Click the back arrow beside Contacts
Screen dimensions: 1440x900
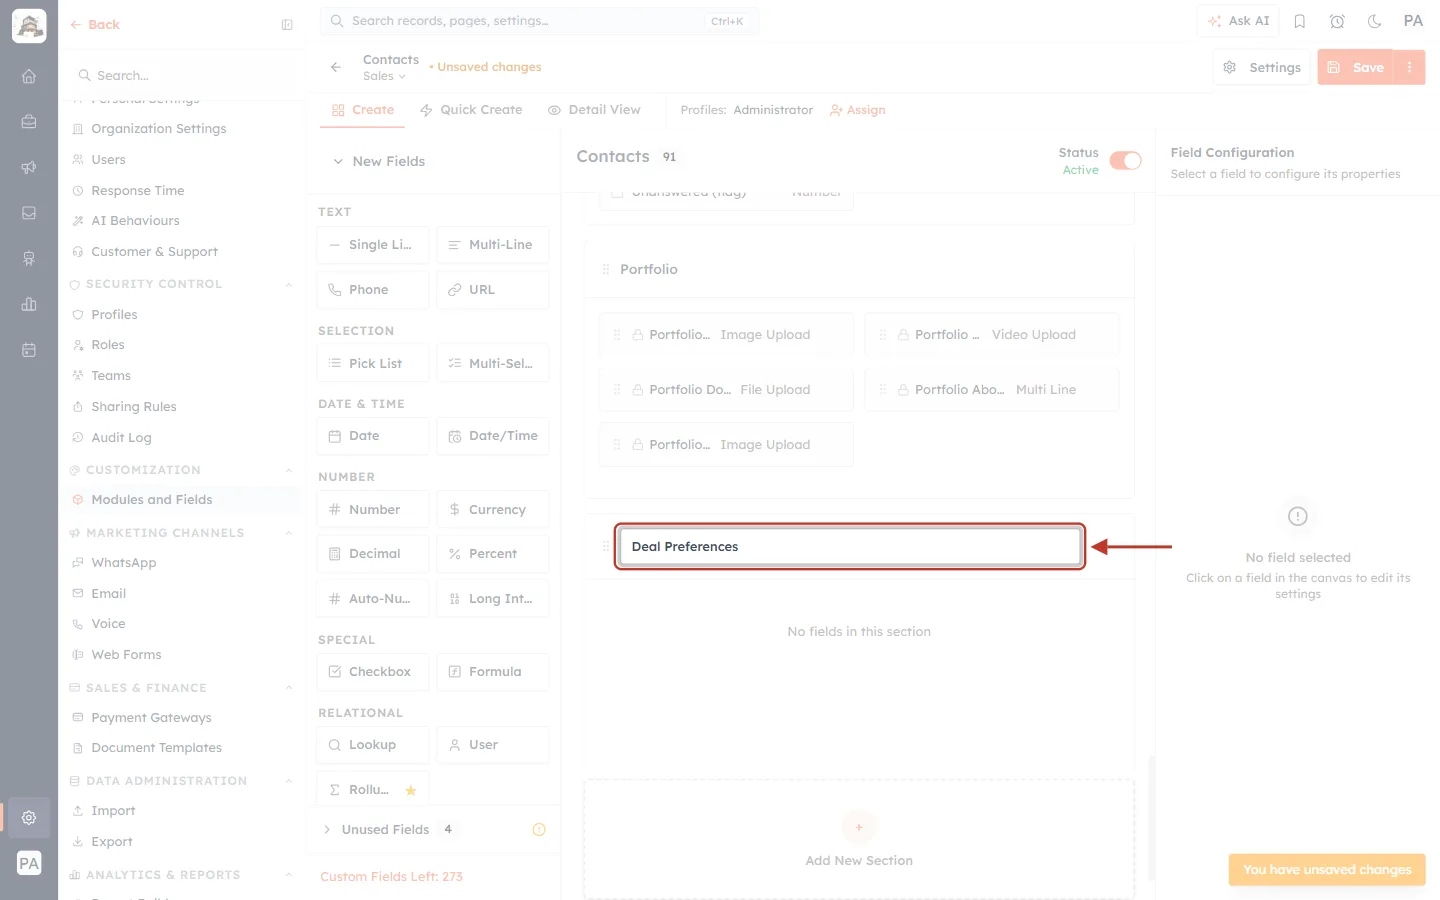336,67
